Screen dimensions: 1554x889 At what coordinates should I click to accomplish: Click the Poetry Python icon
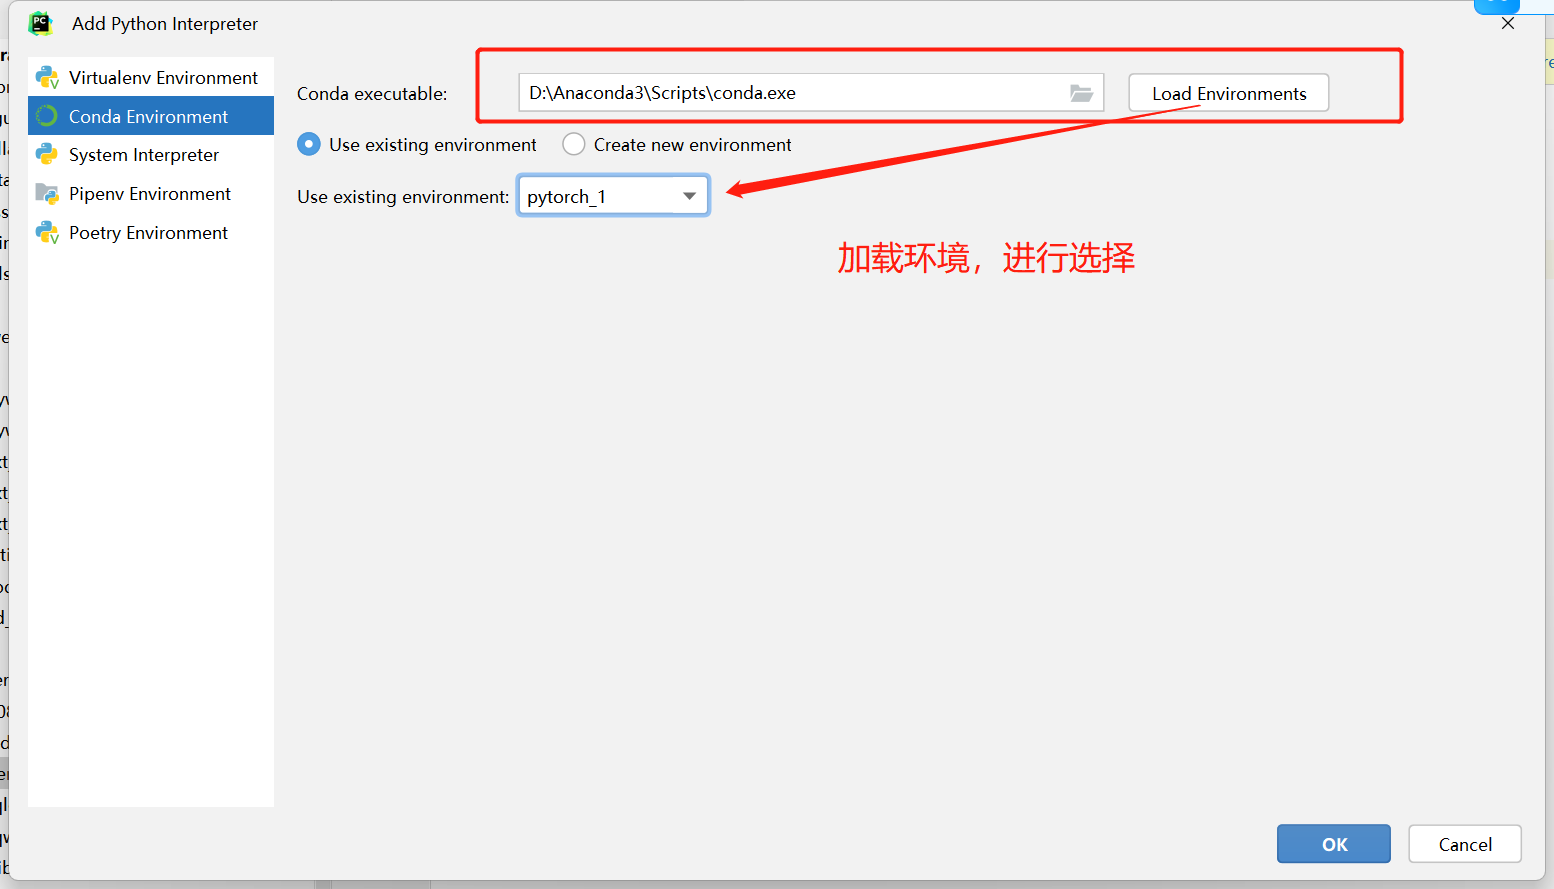pos(47,233)
